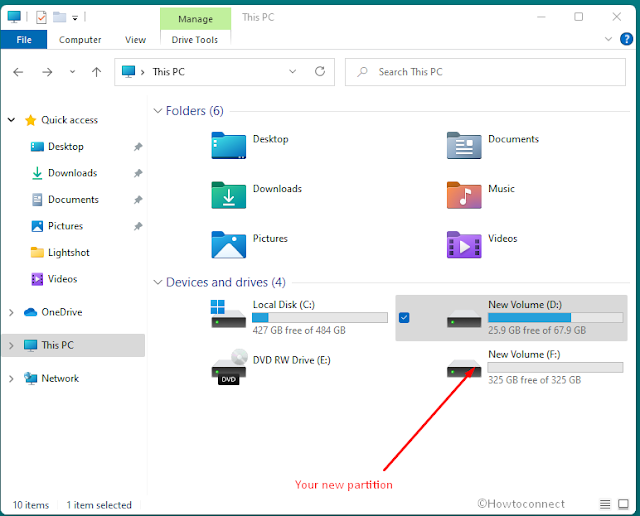Viewport: 640px width, 516px height.
Task: Select the Videos folder icon in Folders
Action: (x=464, y=245)
